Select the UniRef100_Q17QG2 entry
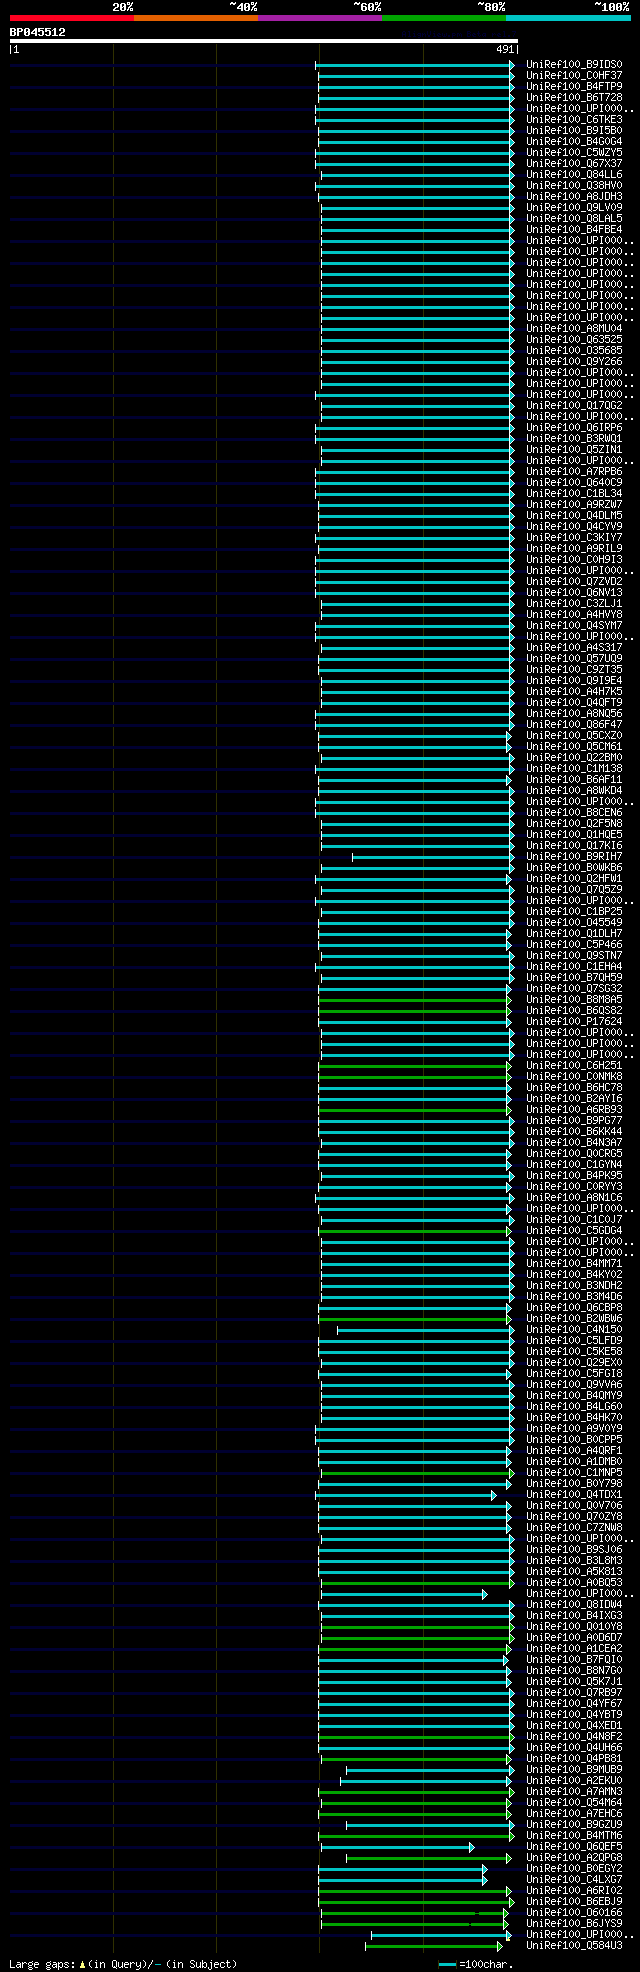This screenshot has height=1972, width=640. (574, 406)
